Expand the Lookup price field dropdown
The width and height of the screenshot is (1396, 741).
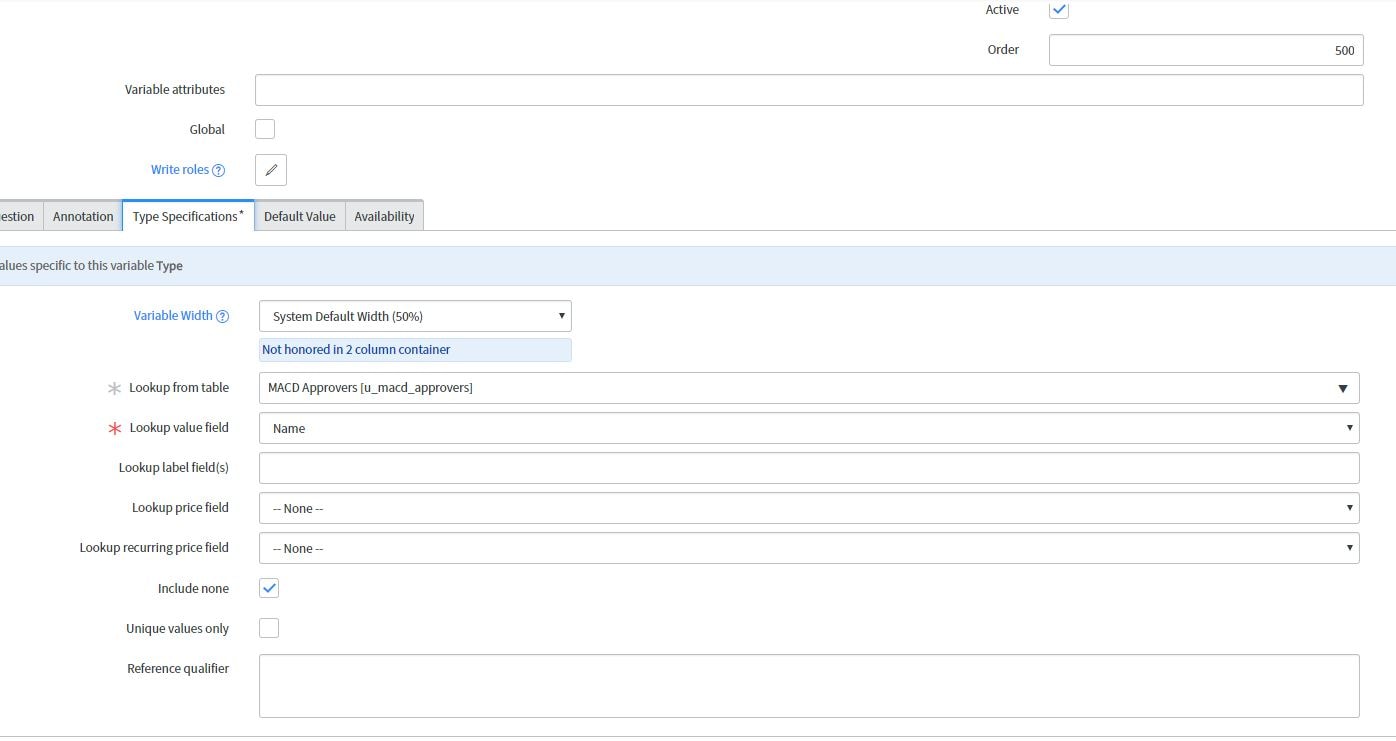coord(809,508)
